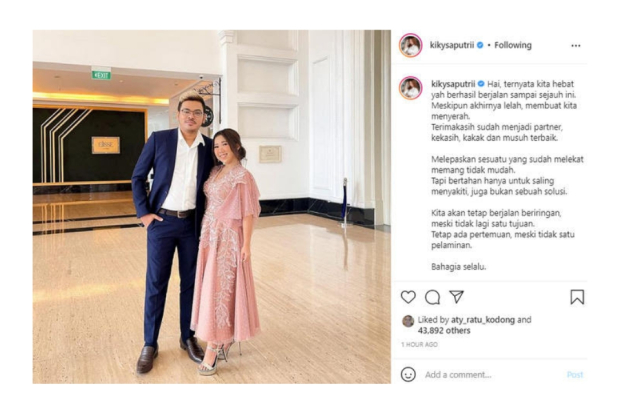This screenshot has height=413, width=620.
Task: Click small avatar beside Liked by
Action: (407, 321)
